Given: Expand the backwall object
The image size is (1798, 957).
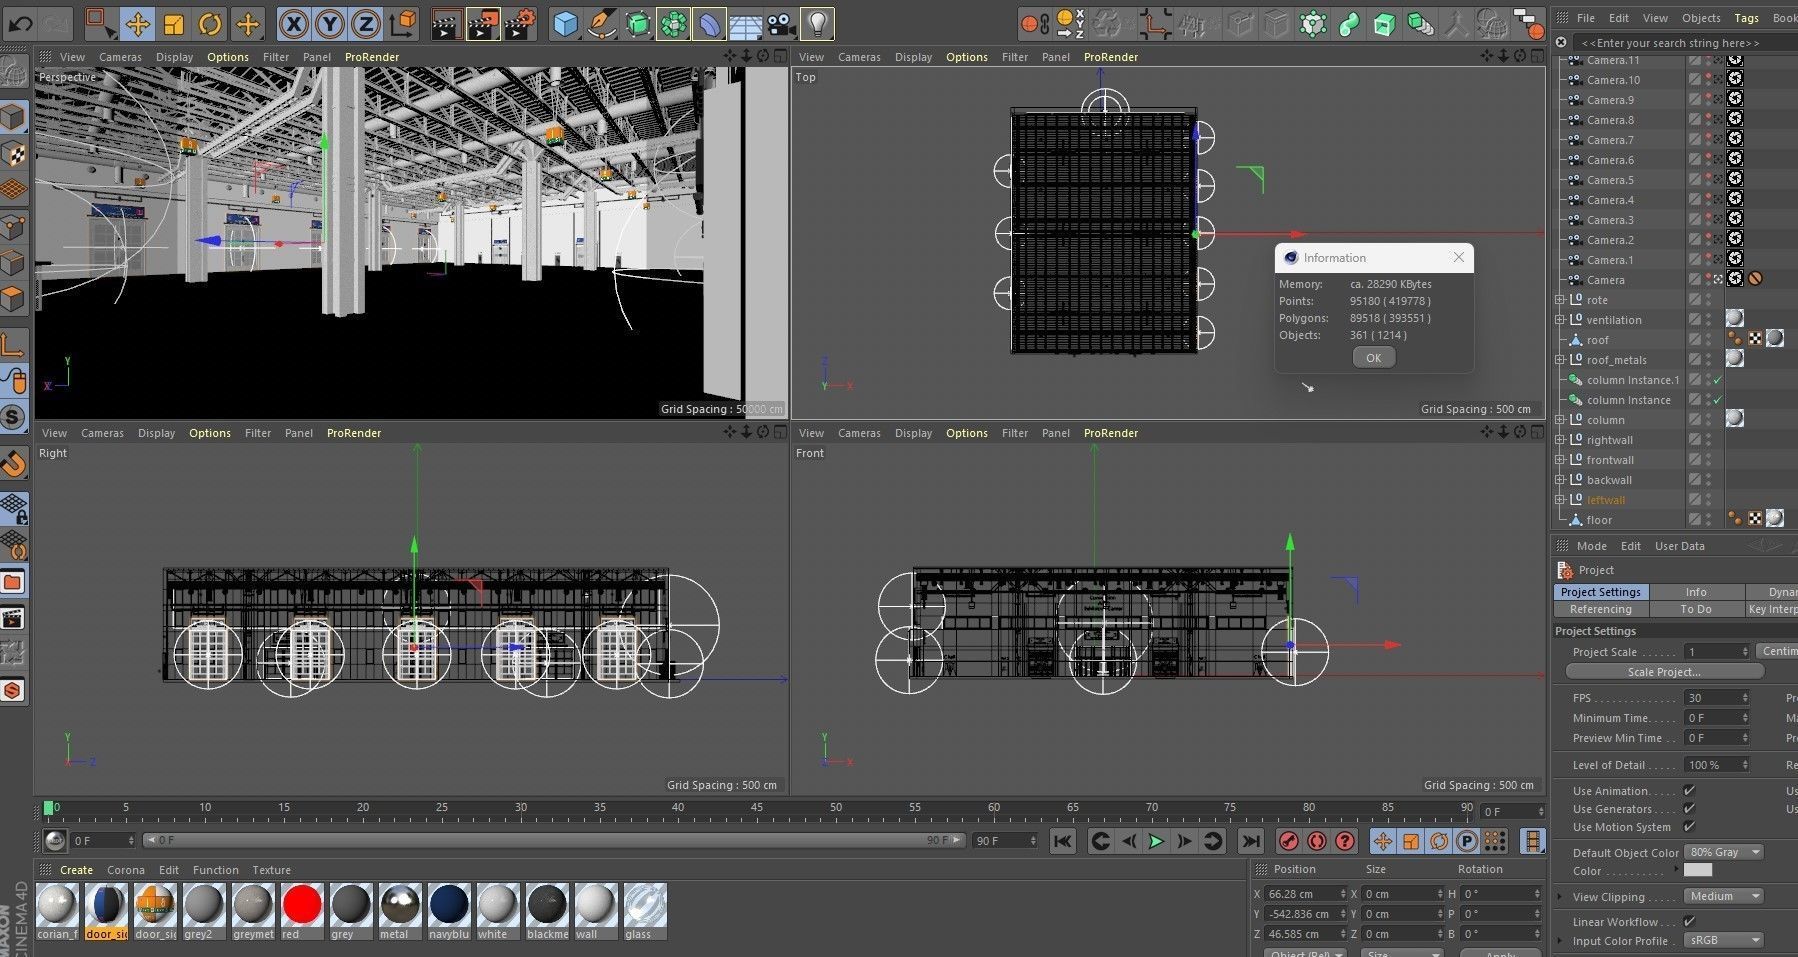Looking at the screenshot, I should coord(1559,480).
